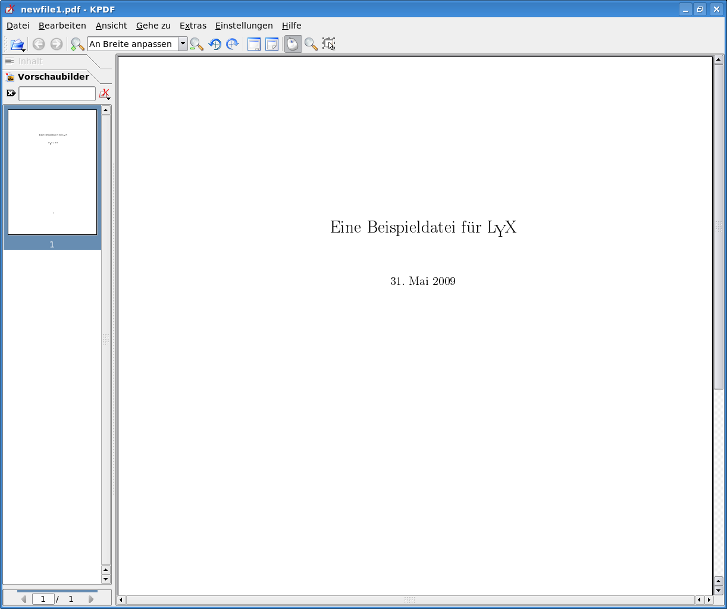Click the current page number field
The width and height of the screenshot is (727, 609).
[43, 599]
